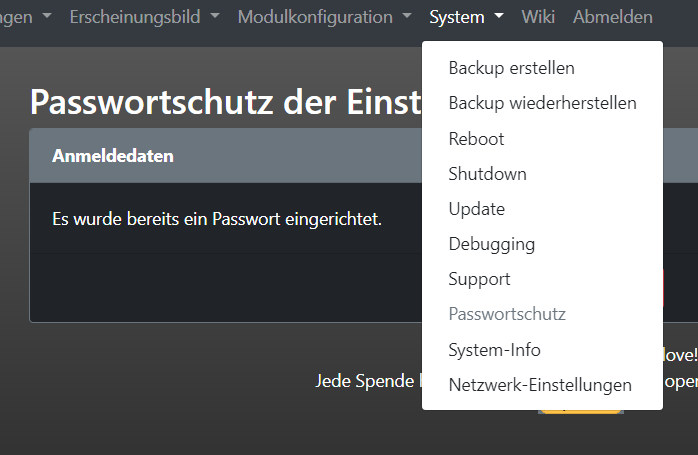Screen dimensions: 698x455
Task: Select Backup erstellen from System menu
Action: coord(511,69)
